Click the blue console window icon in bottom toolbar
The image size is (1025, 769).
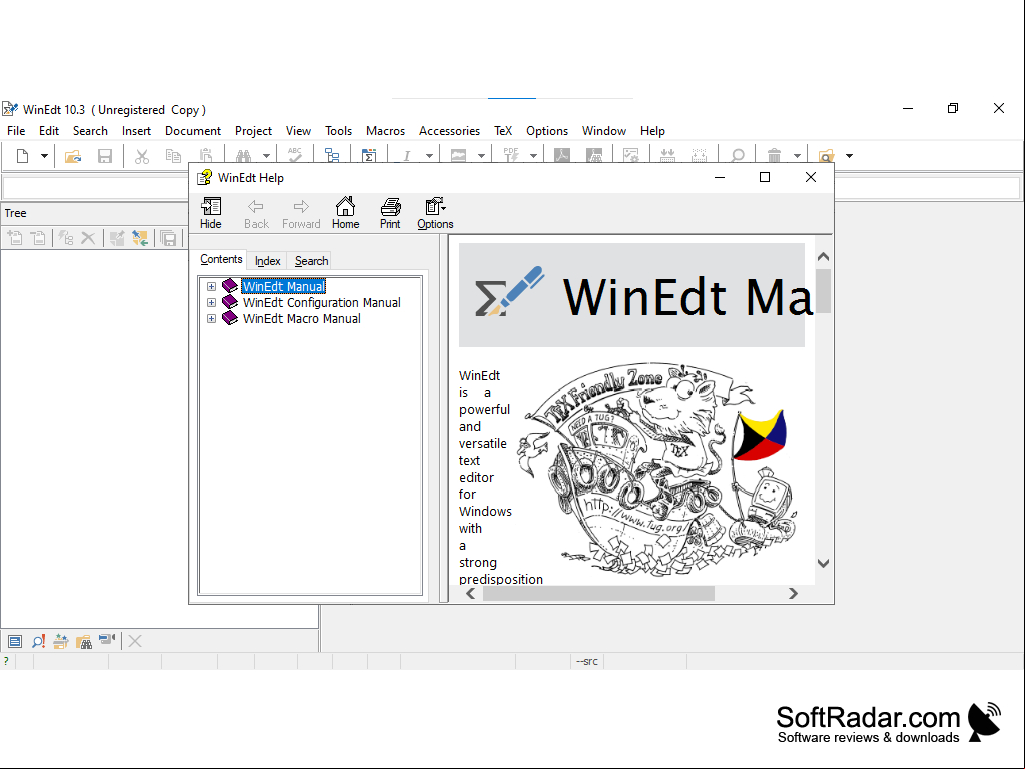15,641
